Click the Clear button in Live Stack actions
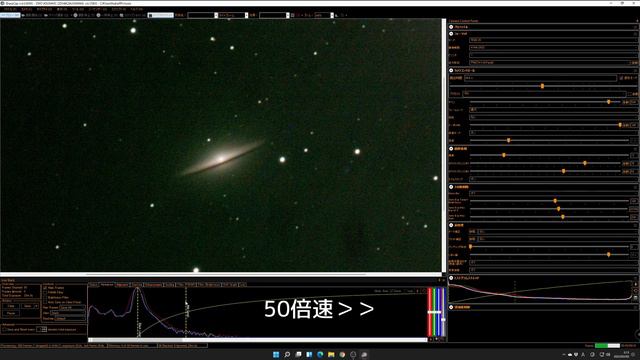 tap(11, 306)
